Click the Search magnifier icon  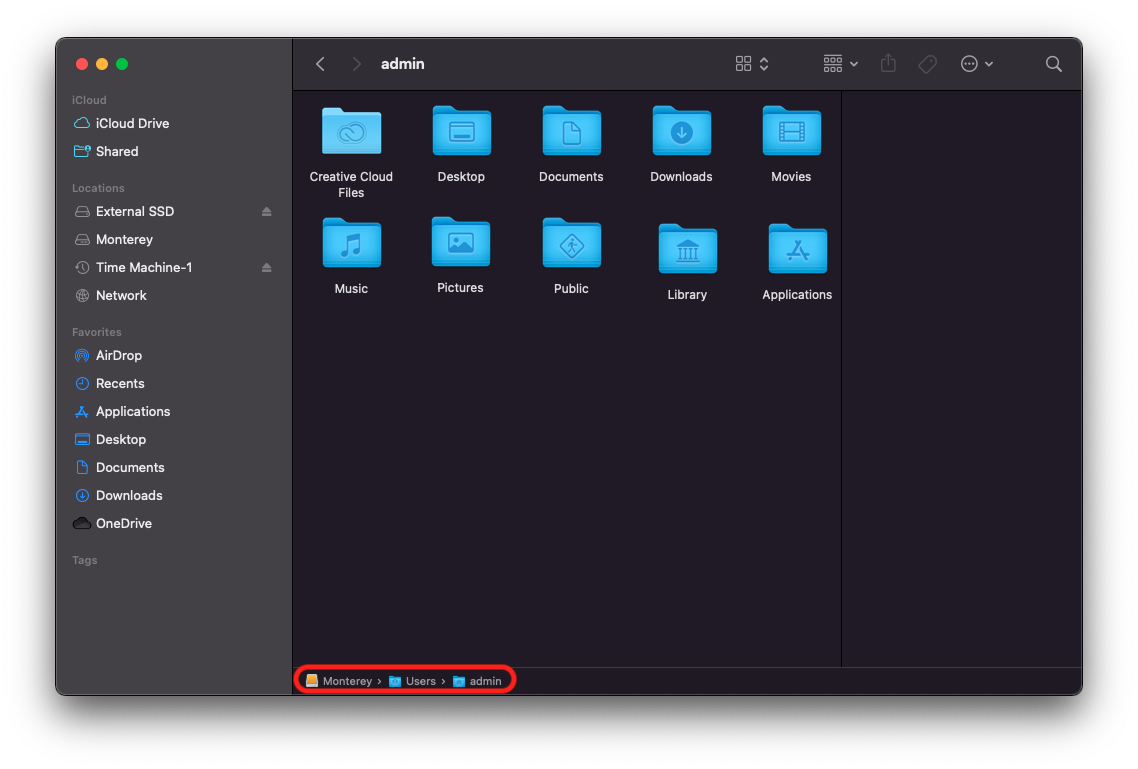coord(1054,64)
